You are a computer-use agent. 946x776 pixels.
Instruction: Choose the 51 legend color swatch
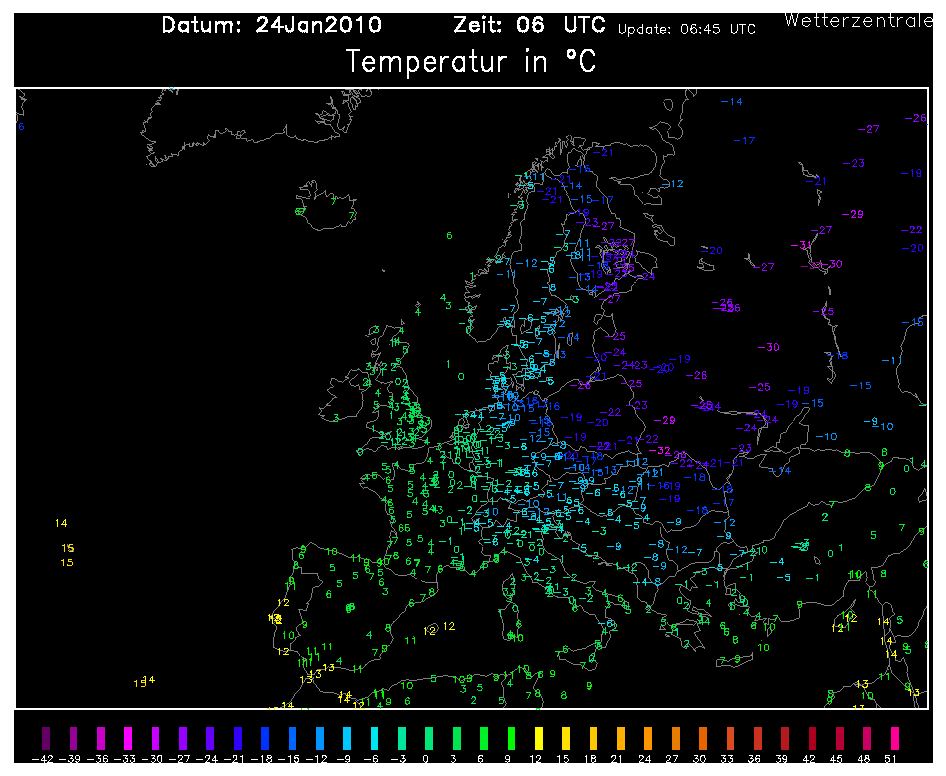tap(895, 738)
